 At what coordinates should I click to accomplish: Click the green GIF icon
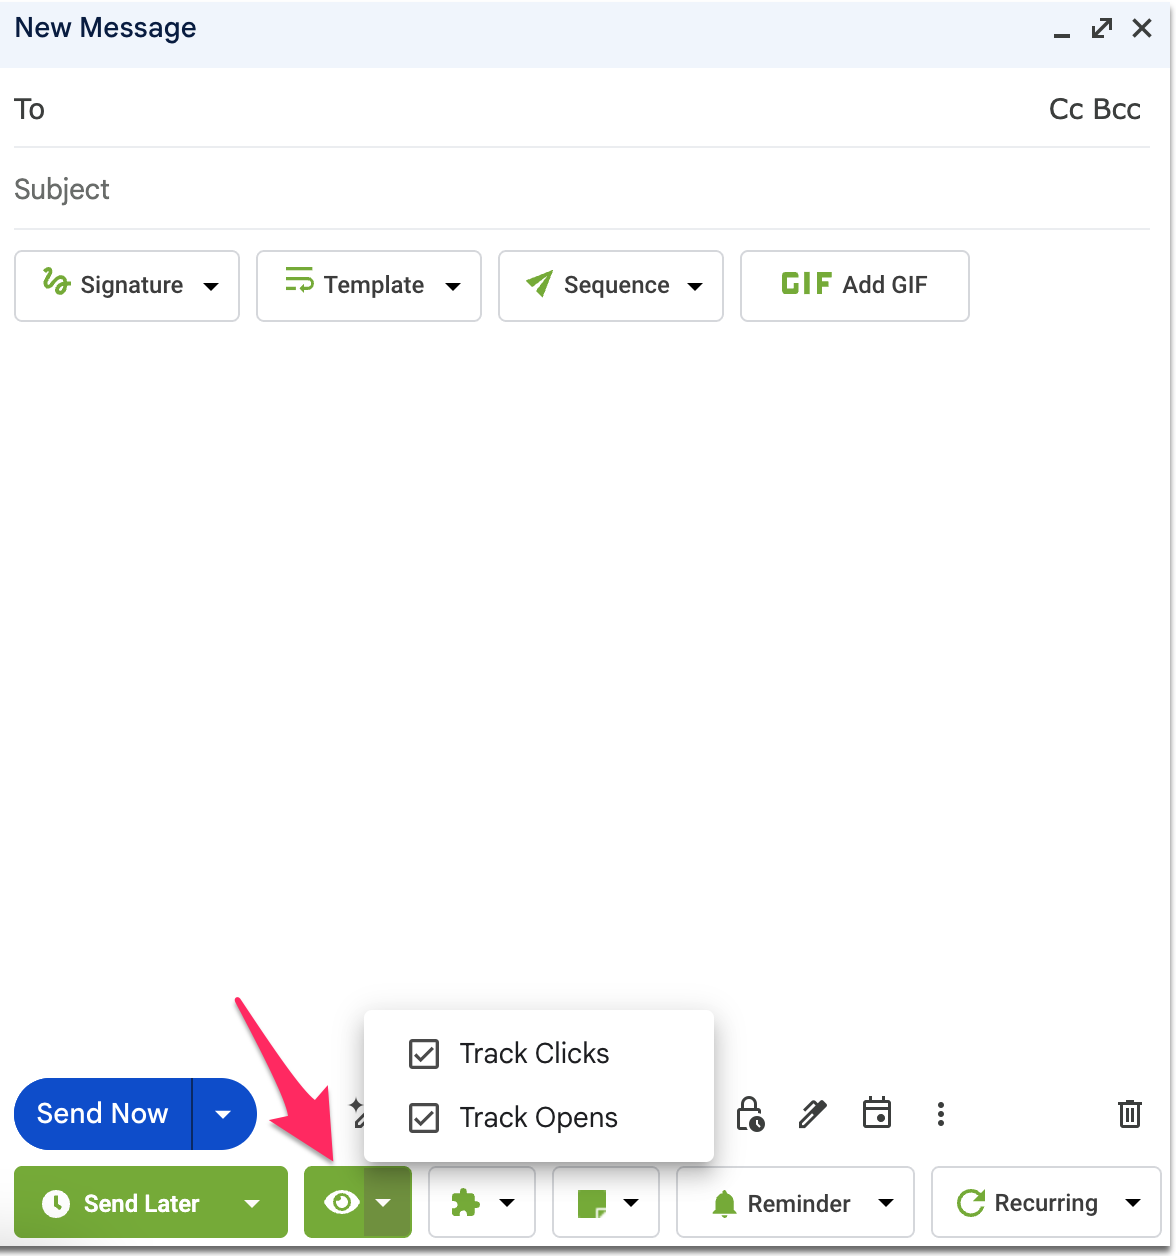point(806,284)
